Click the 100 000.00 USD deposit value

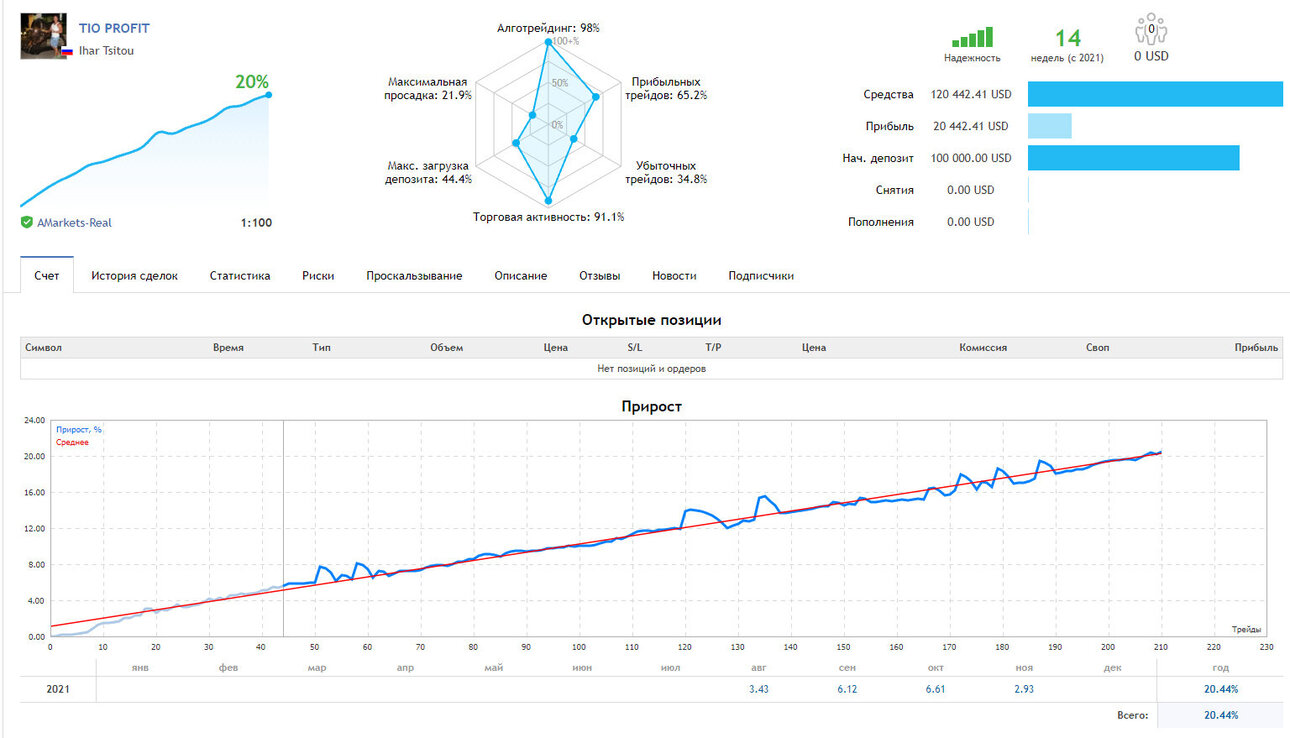pos(971,158)
